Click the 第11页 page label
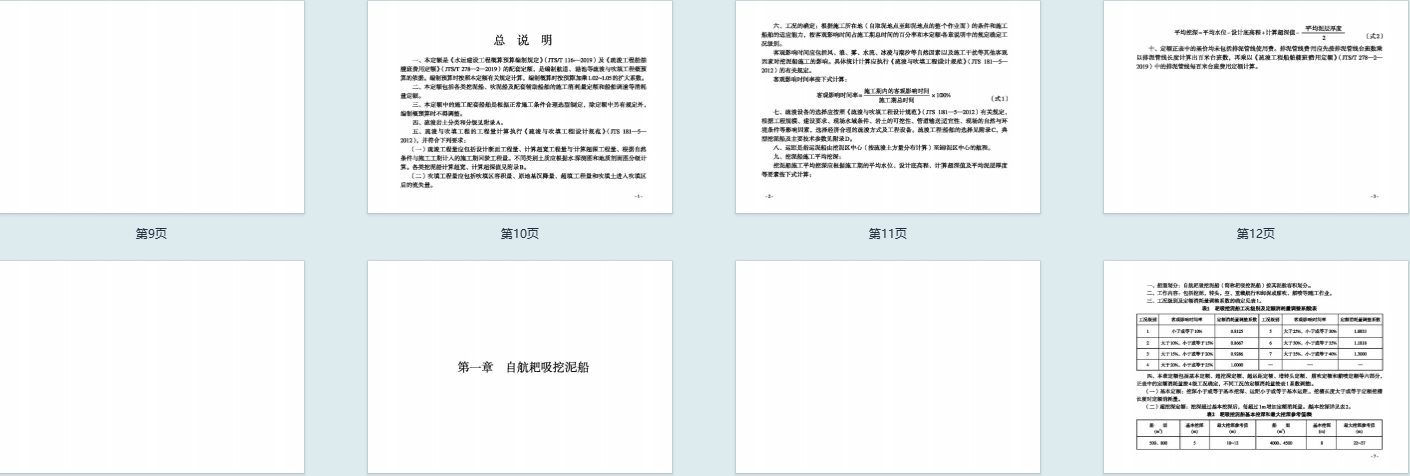 (886, 234)
